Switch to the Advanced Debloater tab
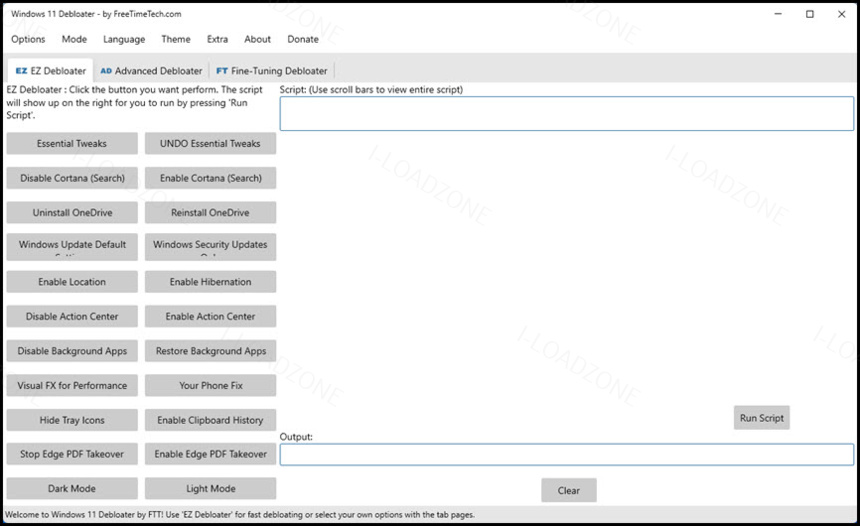The image size is (860, 526). tap(151, 71)
